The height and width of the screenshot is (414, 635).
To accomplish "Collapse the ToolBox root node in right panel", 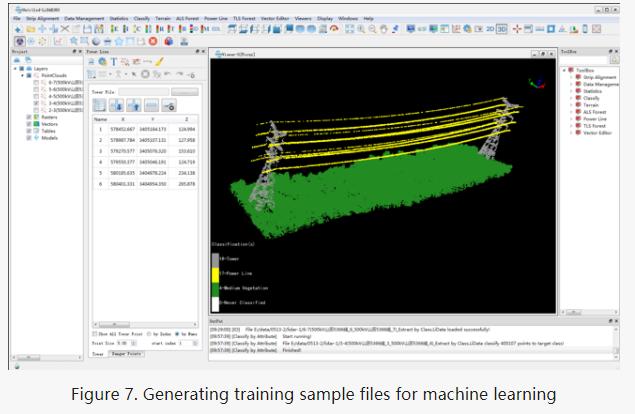I will (564, 70).
